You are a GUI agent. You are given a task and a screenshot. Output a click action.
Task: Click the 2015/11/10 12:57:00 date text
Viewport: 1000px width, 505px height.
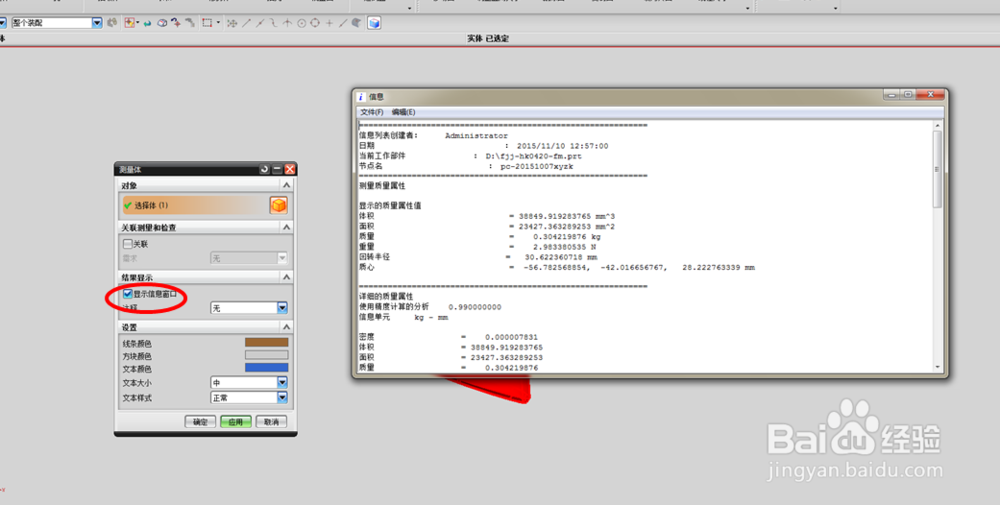pyautogui.click(x=562, y=146)
